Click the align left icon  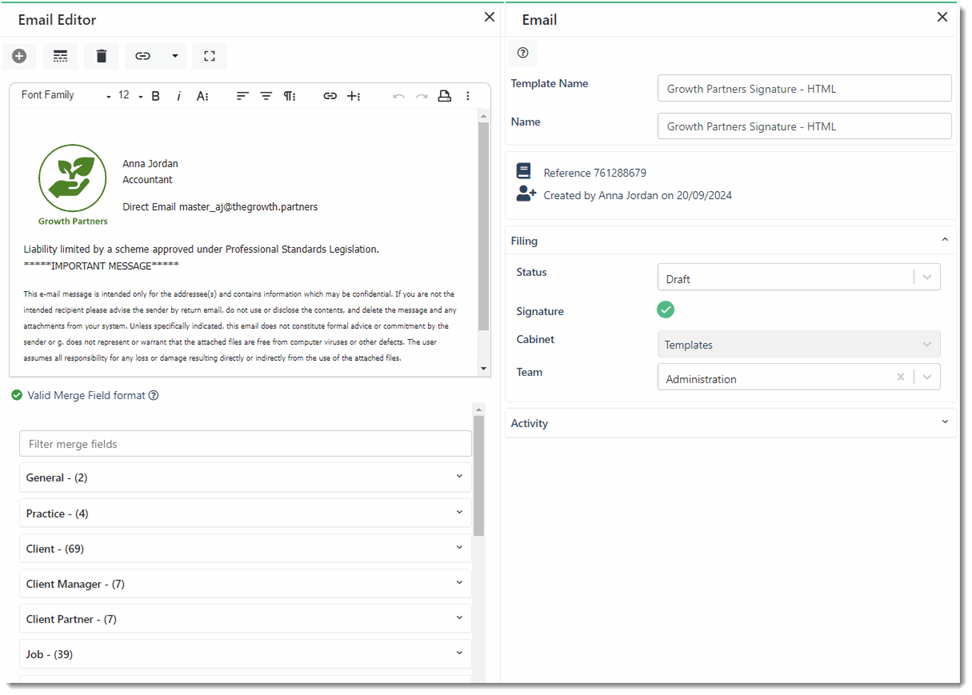click(242, 96)
